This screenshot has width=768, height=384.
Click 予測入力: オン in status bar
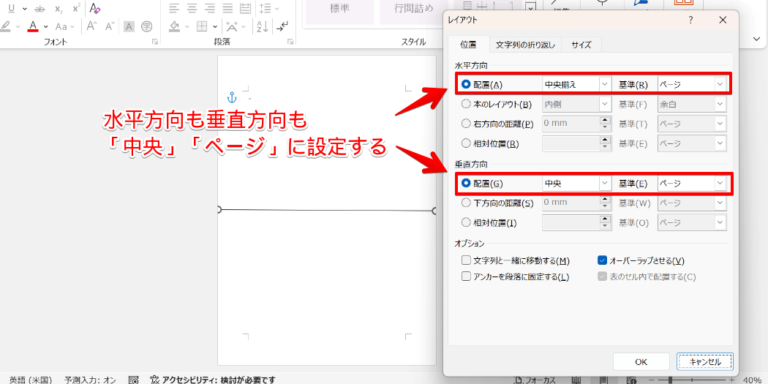tap(90, 380)
